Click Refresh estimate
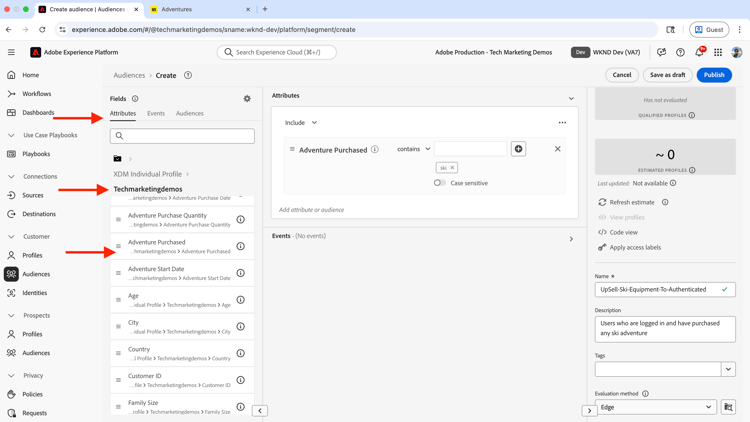Viewport: 750px width, 422px height. pyautogui.click(x=626, y=202)
